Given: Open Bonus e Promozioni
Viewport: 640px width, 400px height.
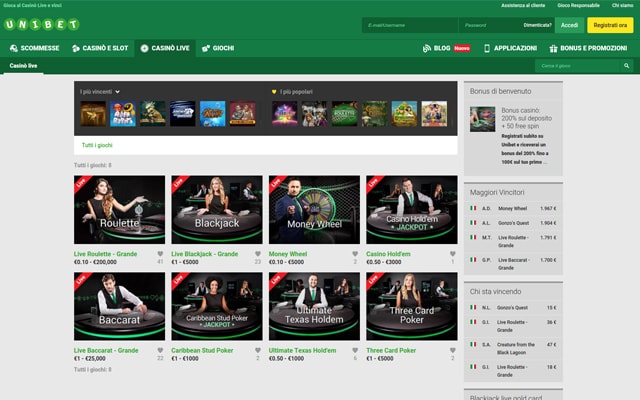Looking at the screenshot, I should tap(588, 48).
